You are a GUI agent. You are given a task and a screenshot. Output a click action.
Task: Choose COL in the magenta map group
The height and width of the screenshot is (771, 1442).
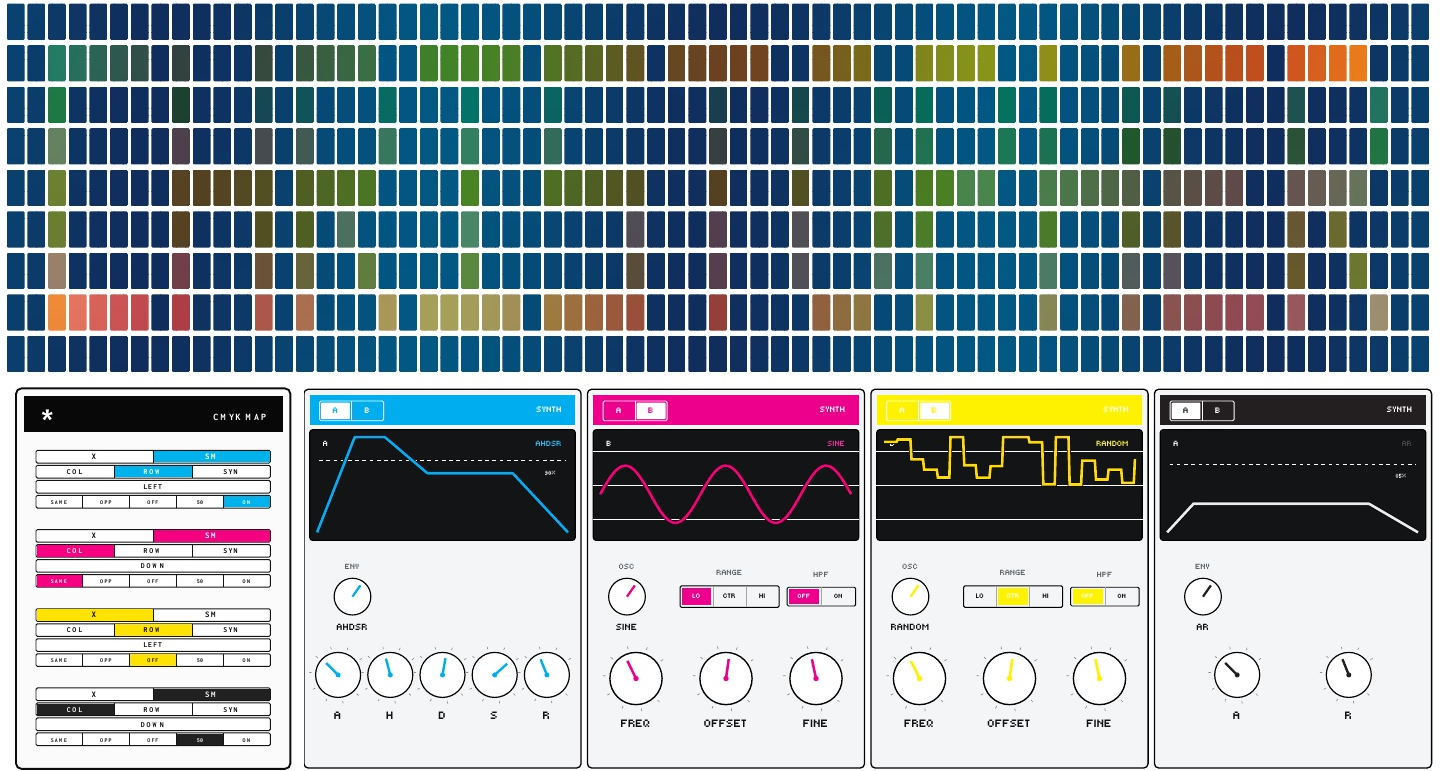(75, 550)
